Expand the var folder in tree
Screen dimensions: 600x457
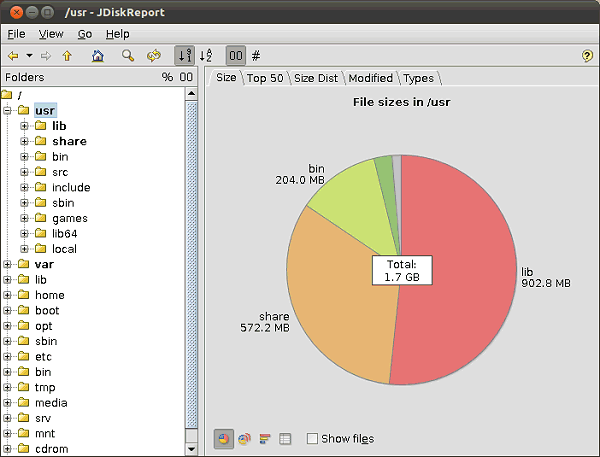[7, 264]
